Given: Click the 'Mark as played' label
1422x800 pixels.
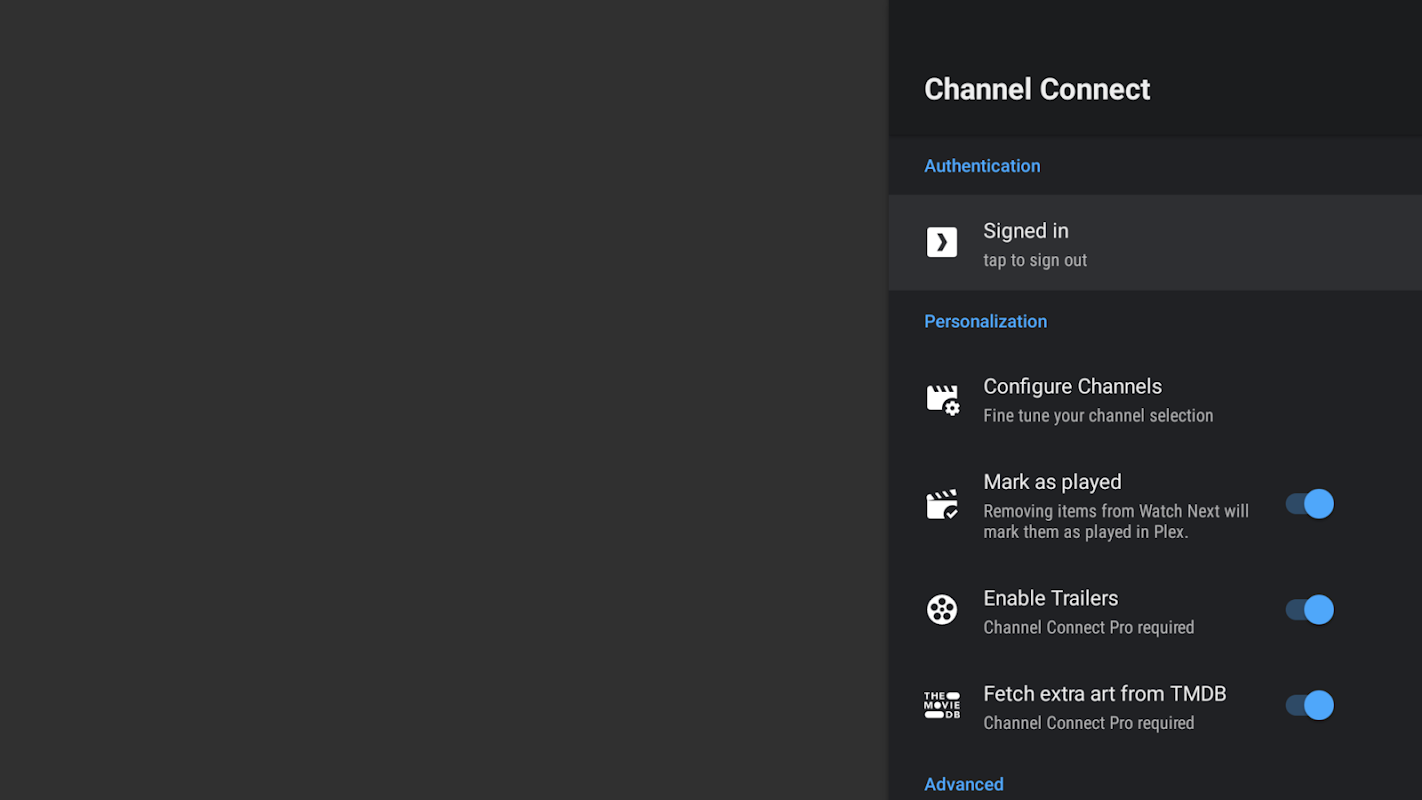Looking at the screenshot, I should [x=1052, y=482].
